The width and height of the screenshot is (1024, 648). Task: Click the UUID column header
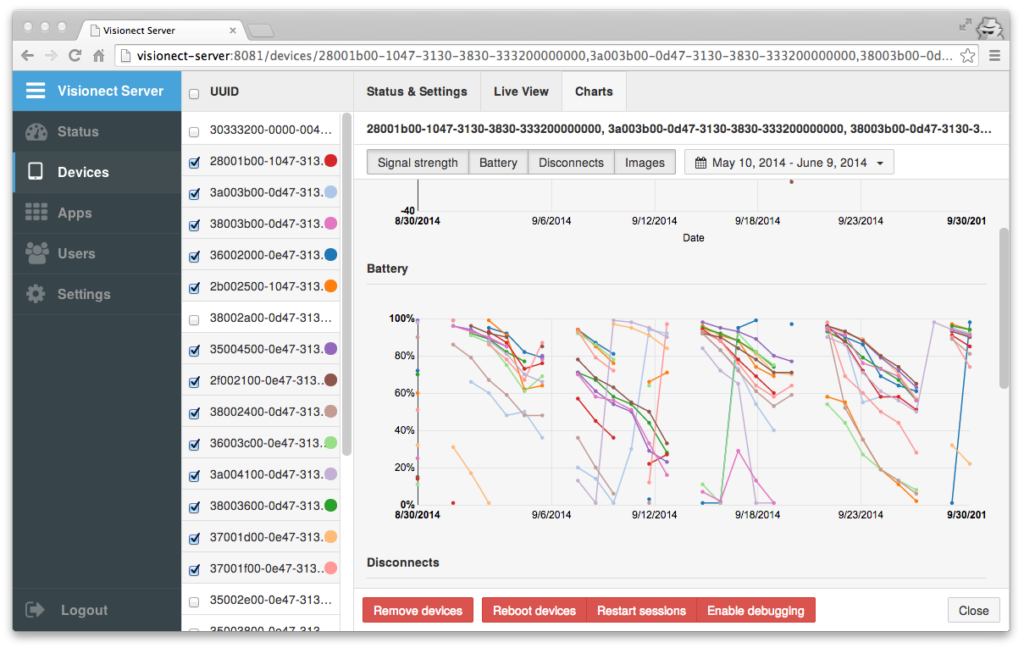coord(224,91)
